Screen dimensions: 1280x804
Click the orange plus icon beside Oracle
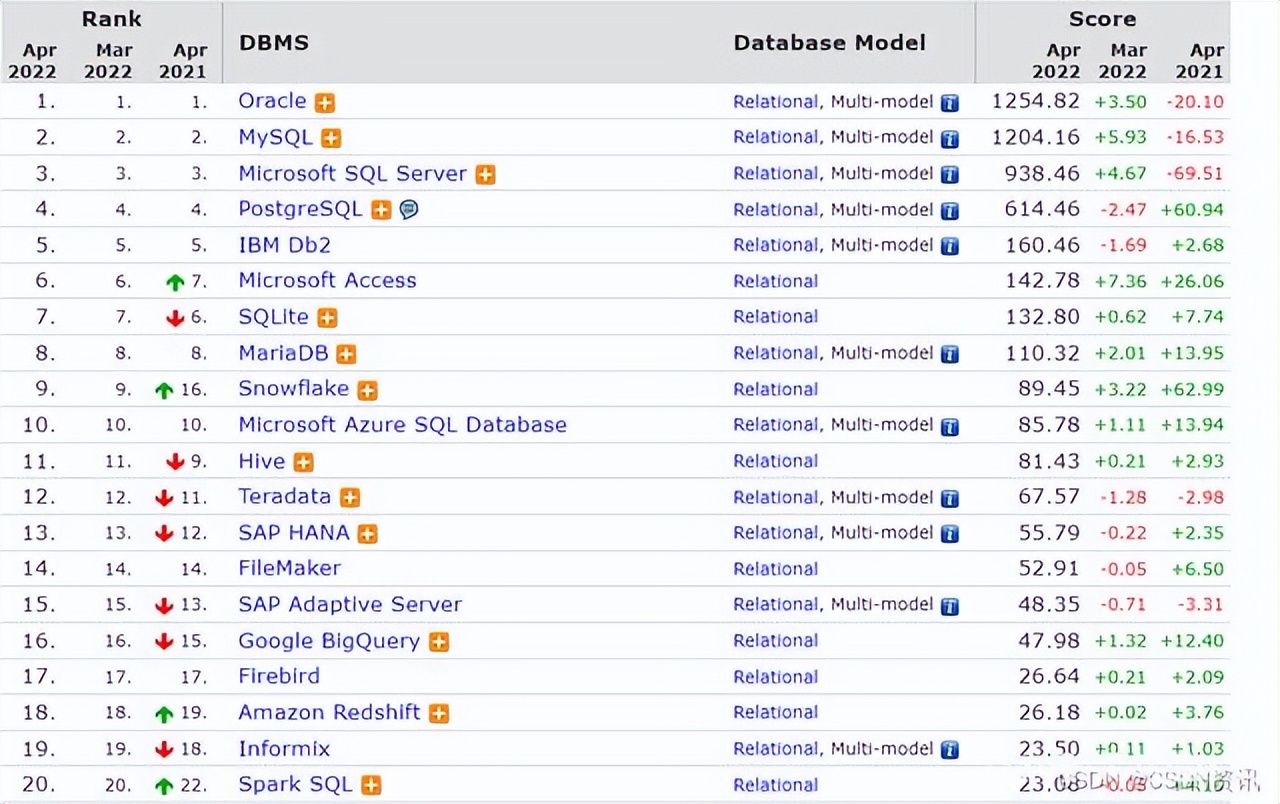[x=325, y=103]
